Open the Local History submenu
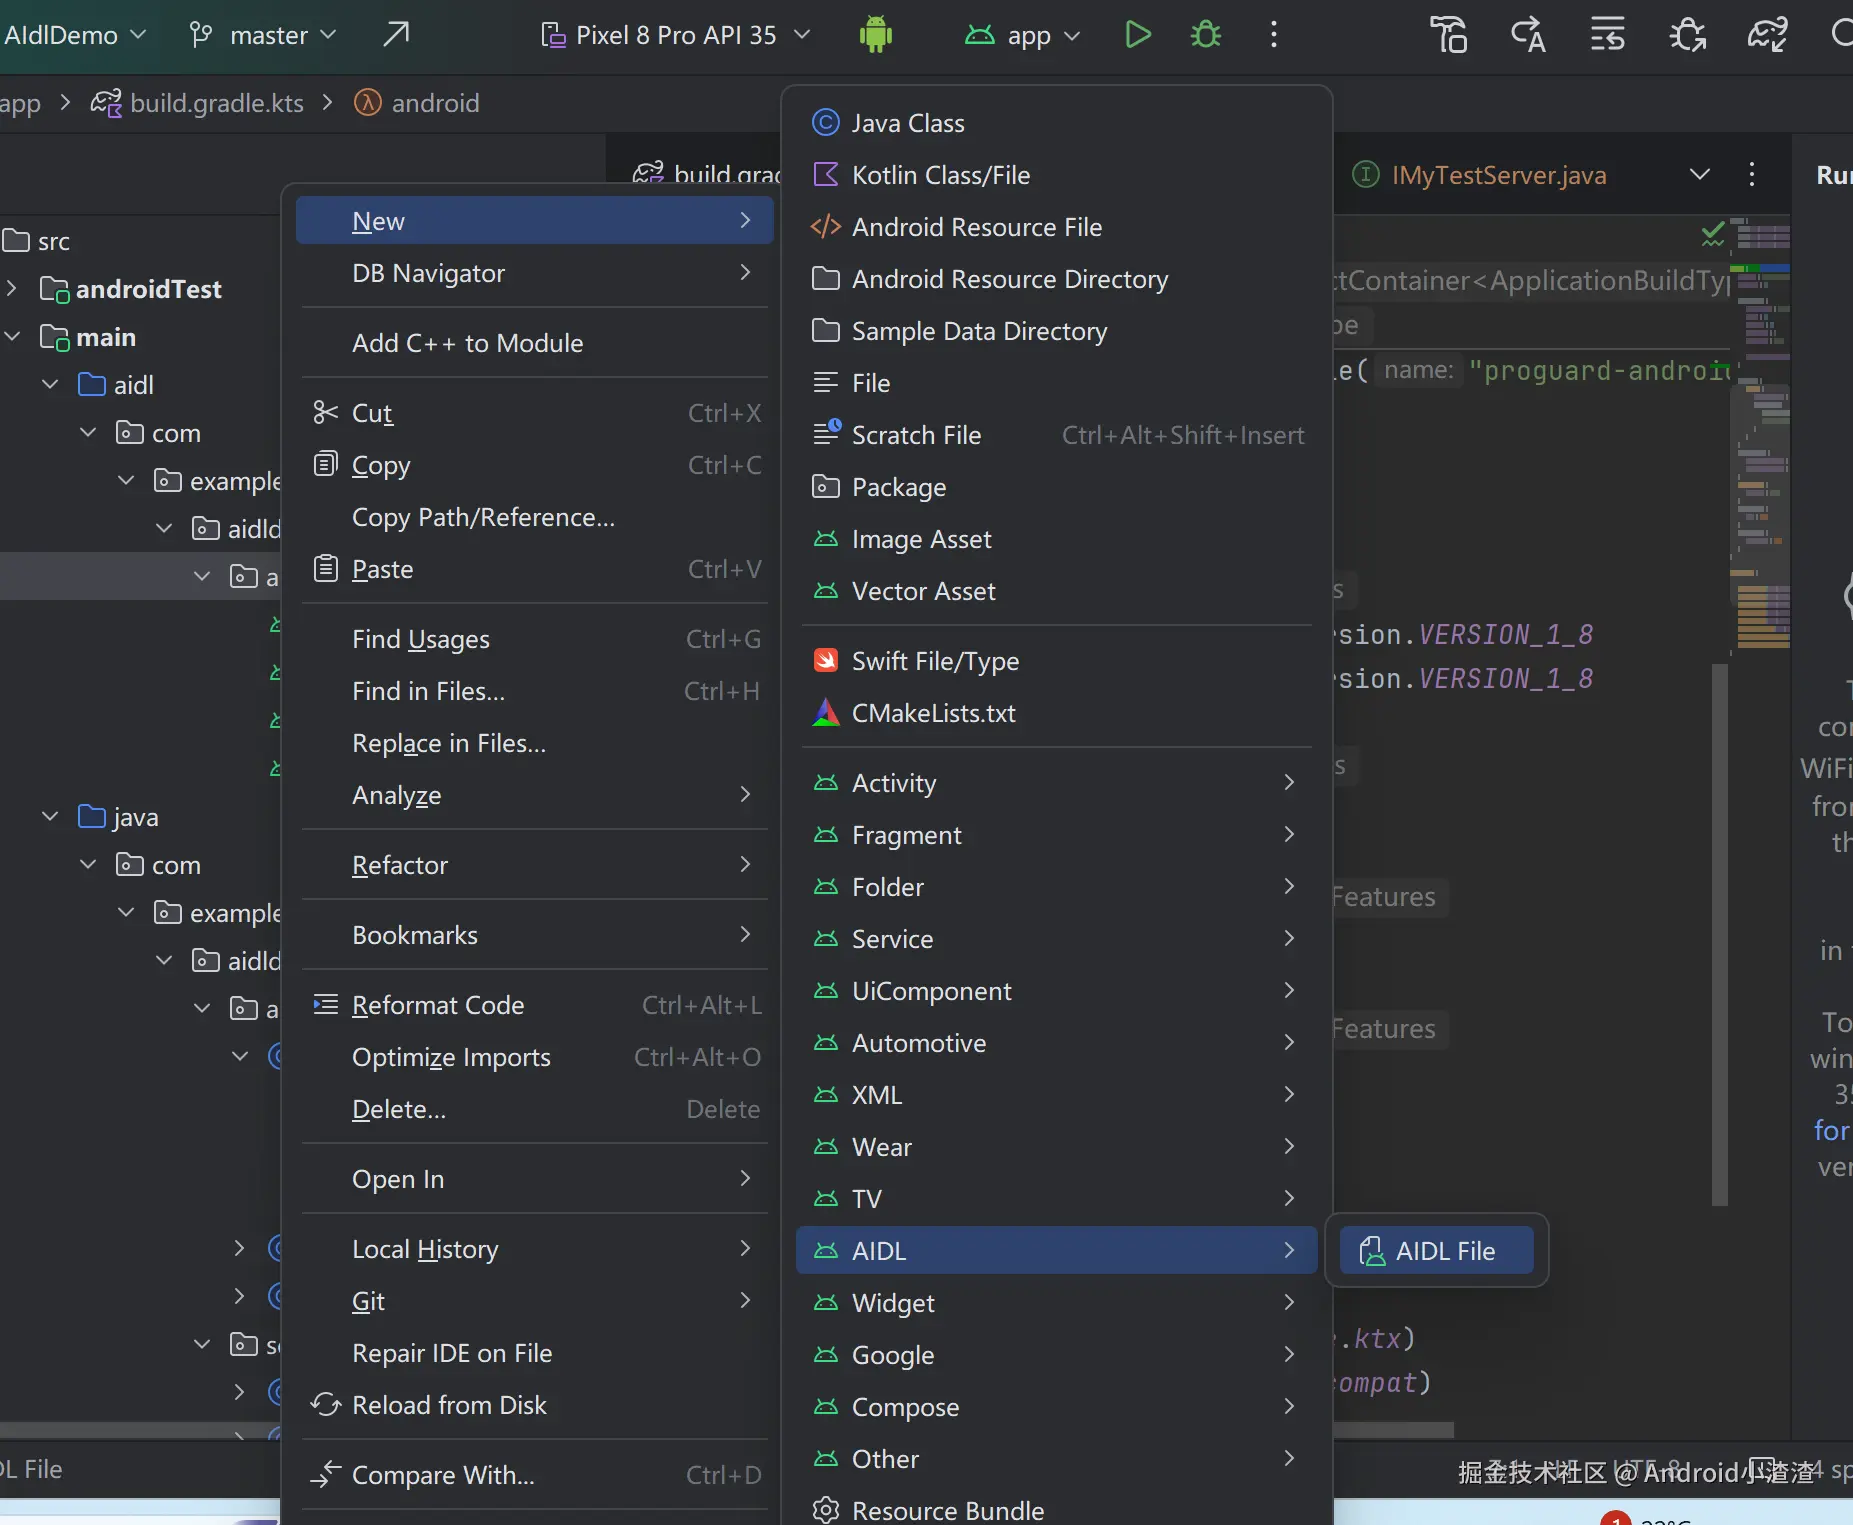The image size is (1853, 1525). 535,1249
